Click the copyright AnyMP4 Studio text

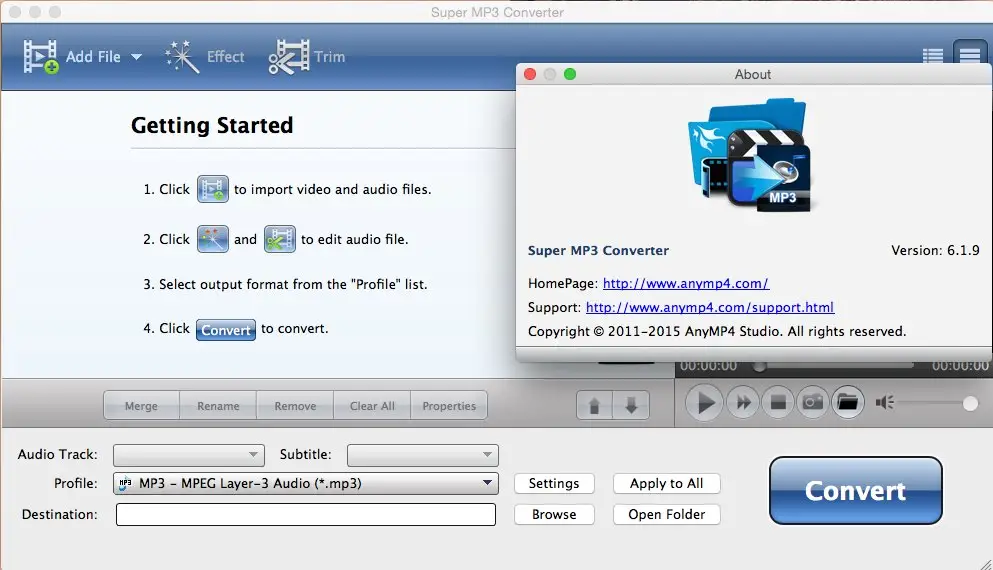pos(717,332)
